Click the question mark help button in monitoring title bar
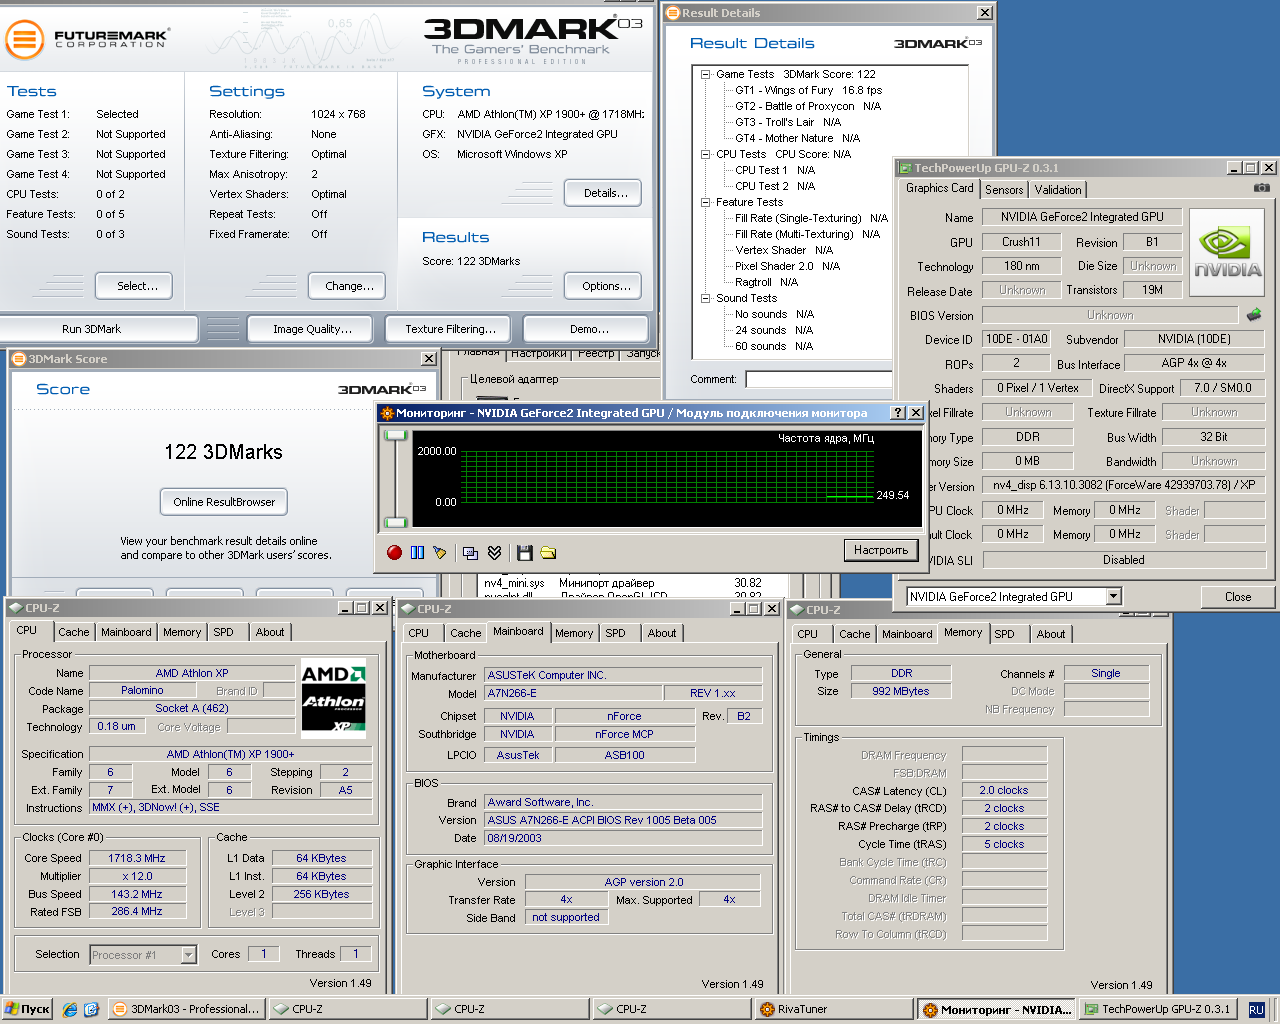Viewport: 1280px width, 1024px height. tap(897, 413)
